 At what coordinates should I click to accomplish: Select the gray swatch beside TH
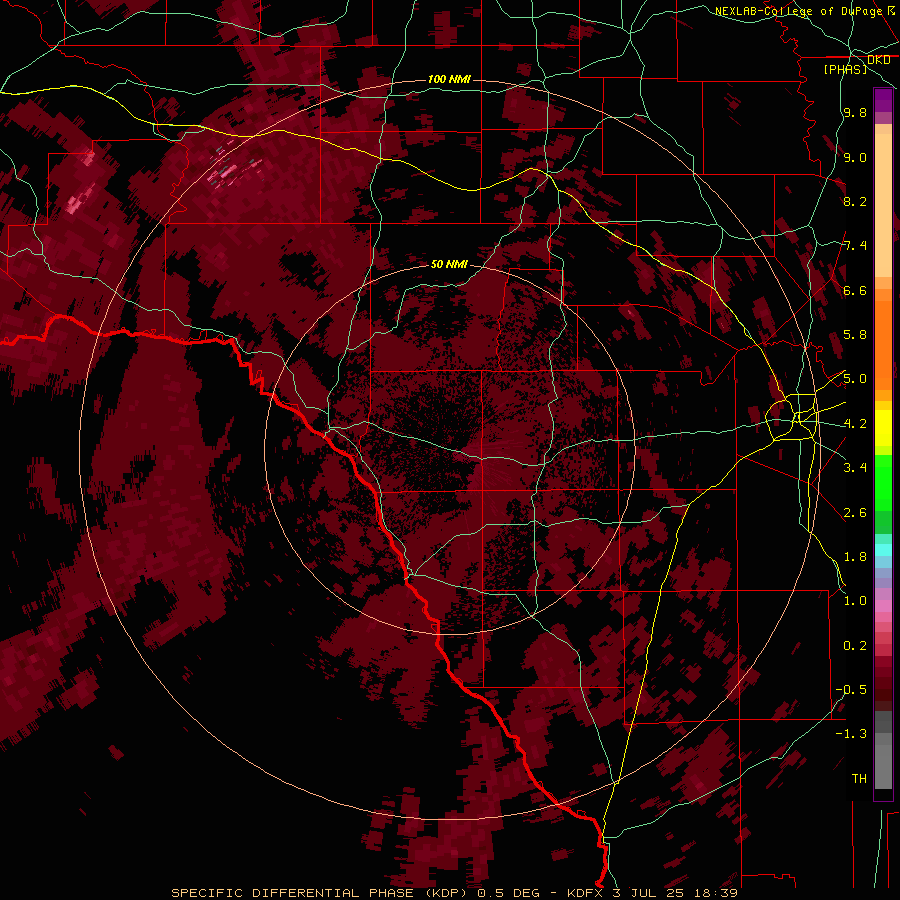point(883,767)
